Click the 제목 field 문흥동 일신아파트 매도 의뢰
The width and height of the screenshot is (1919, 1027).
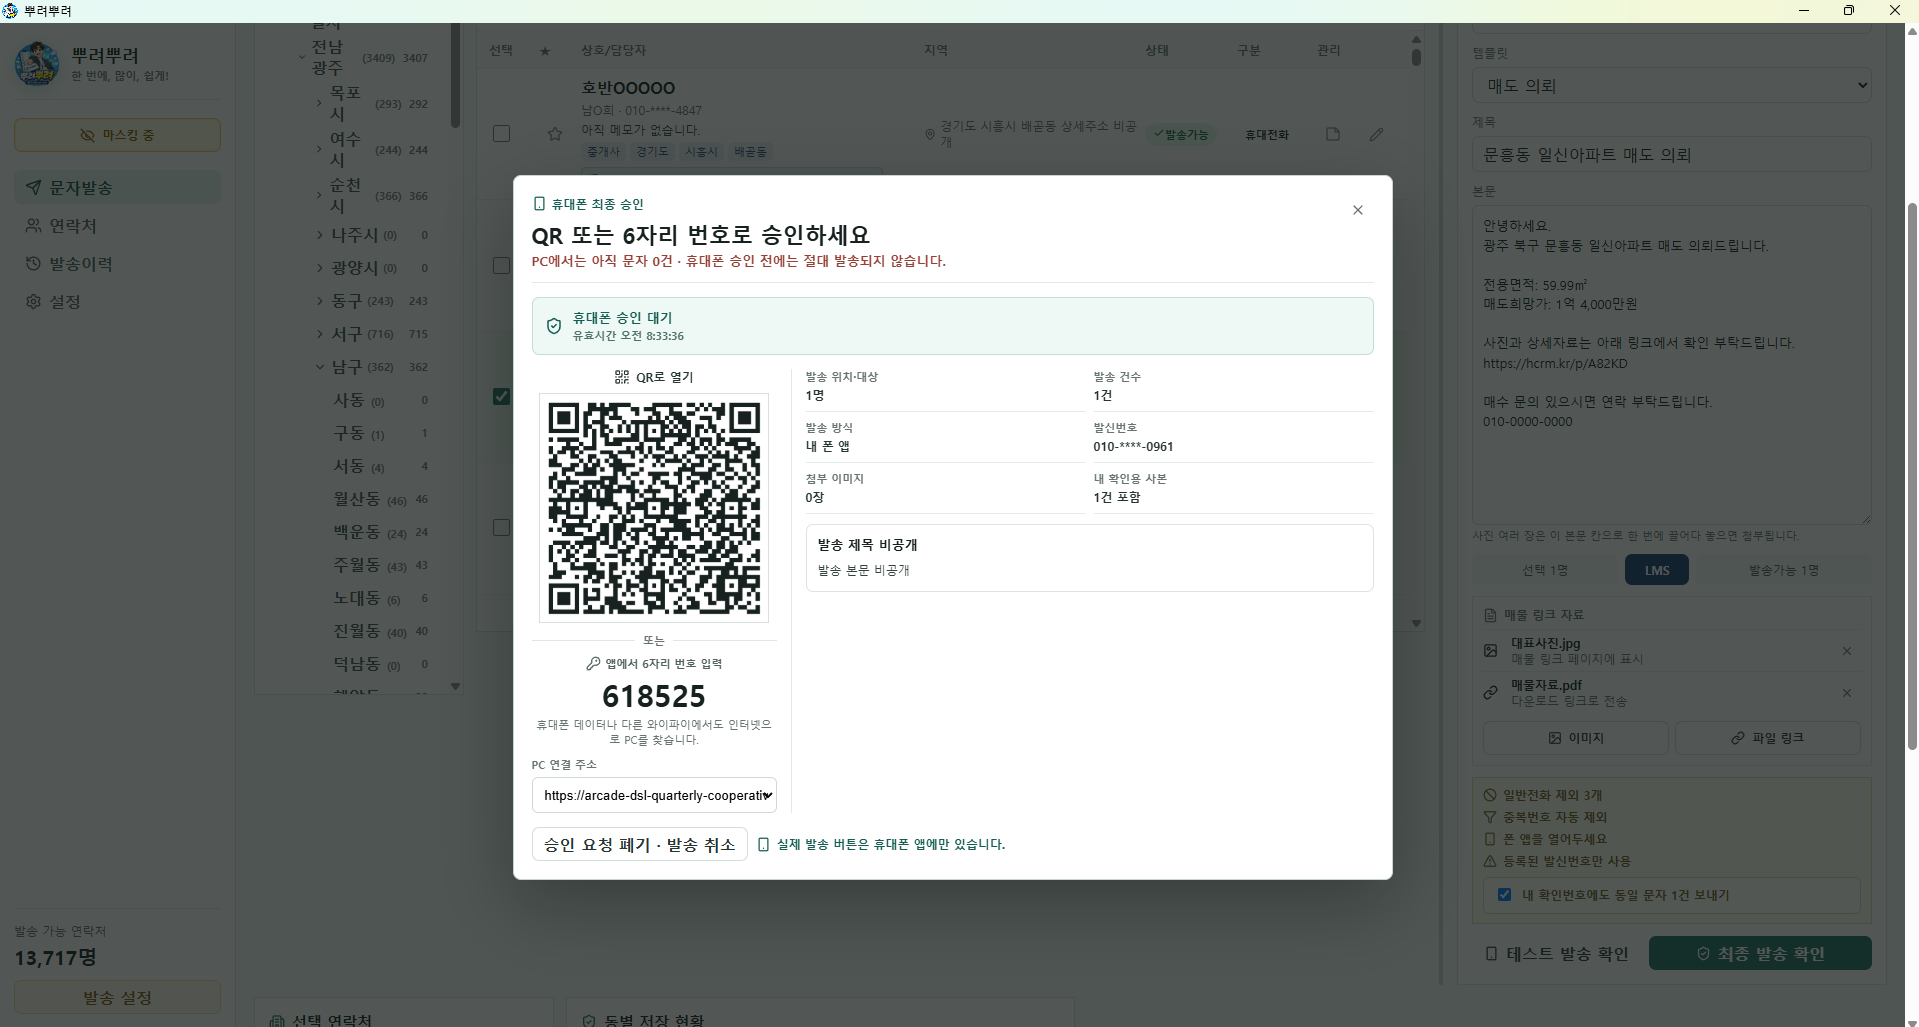1671,155
